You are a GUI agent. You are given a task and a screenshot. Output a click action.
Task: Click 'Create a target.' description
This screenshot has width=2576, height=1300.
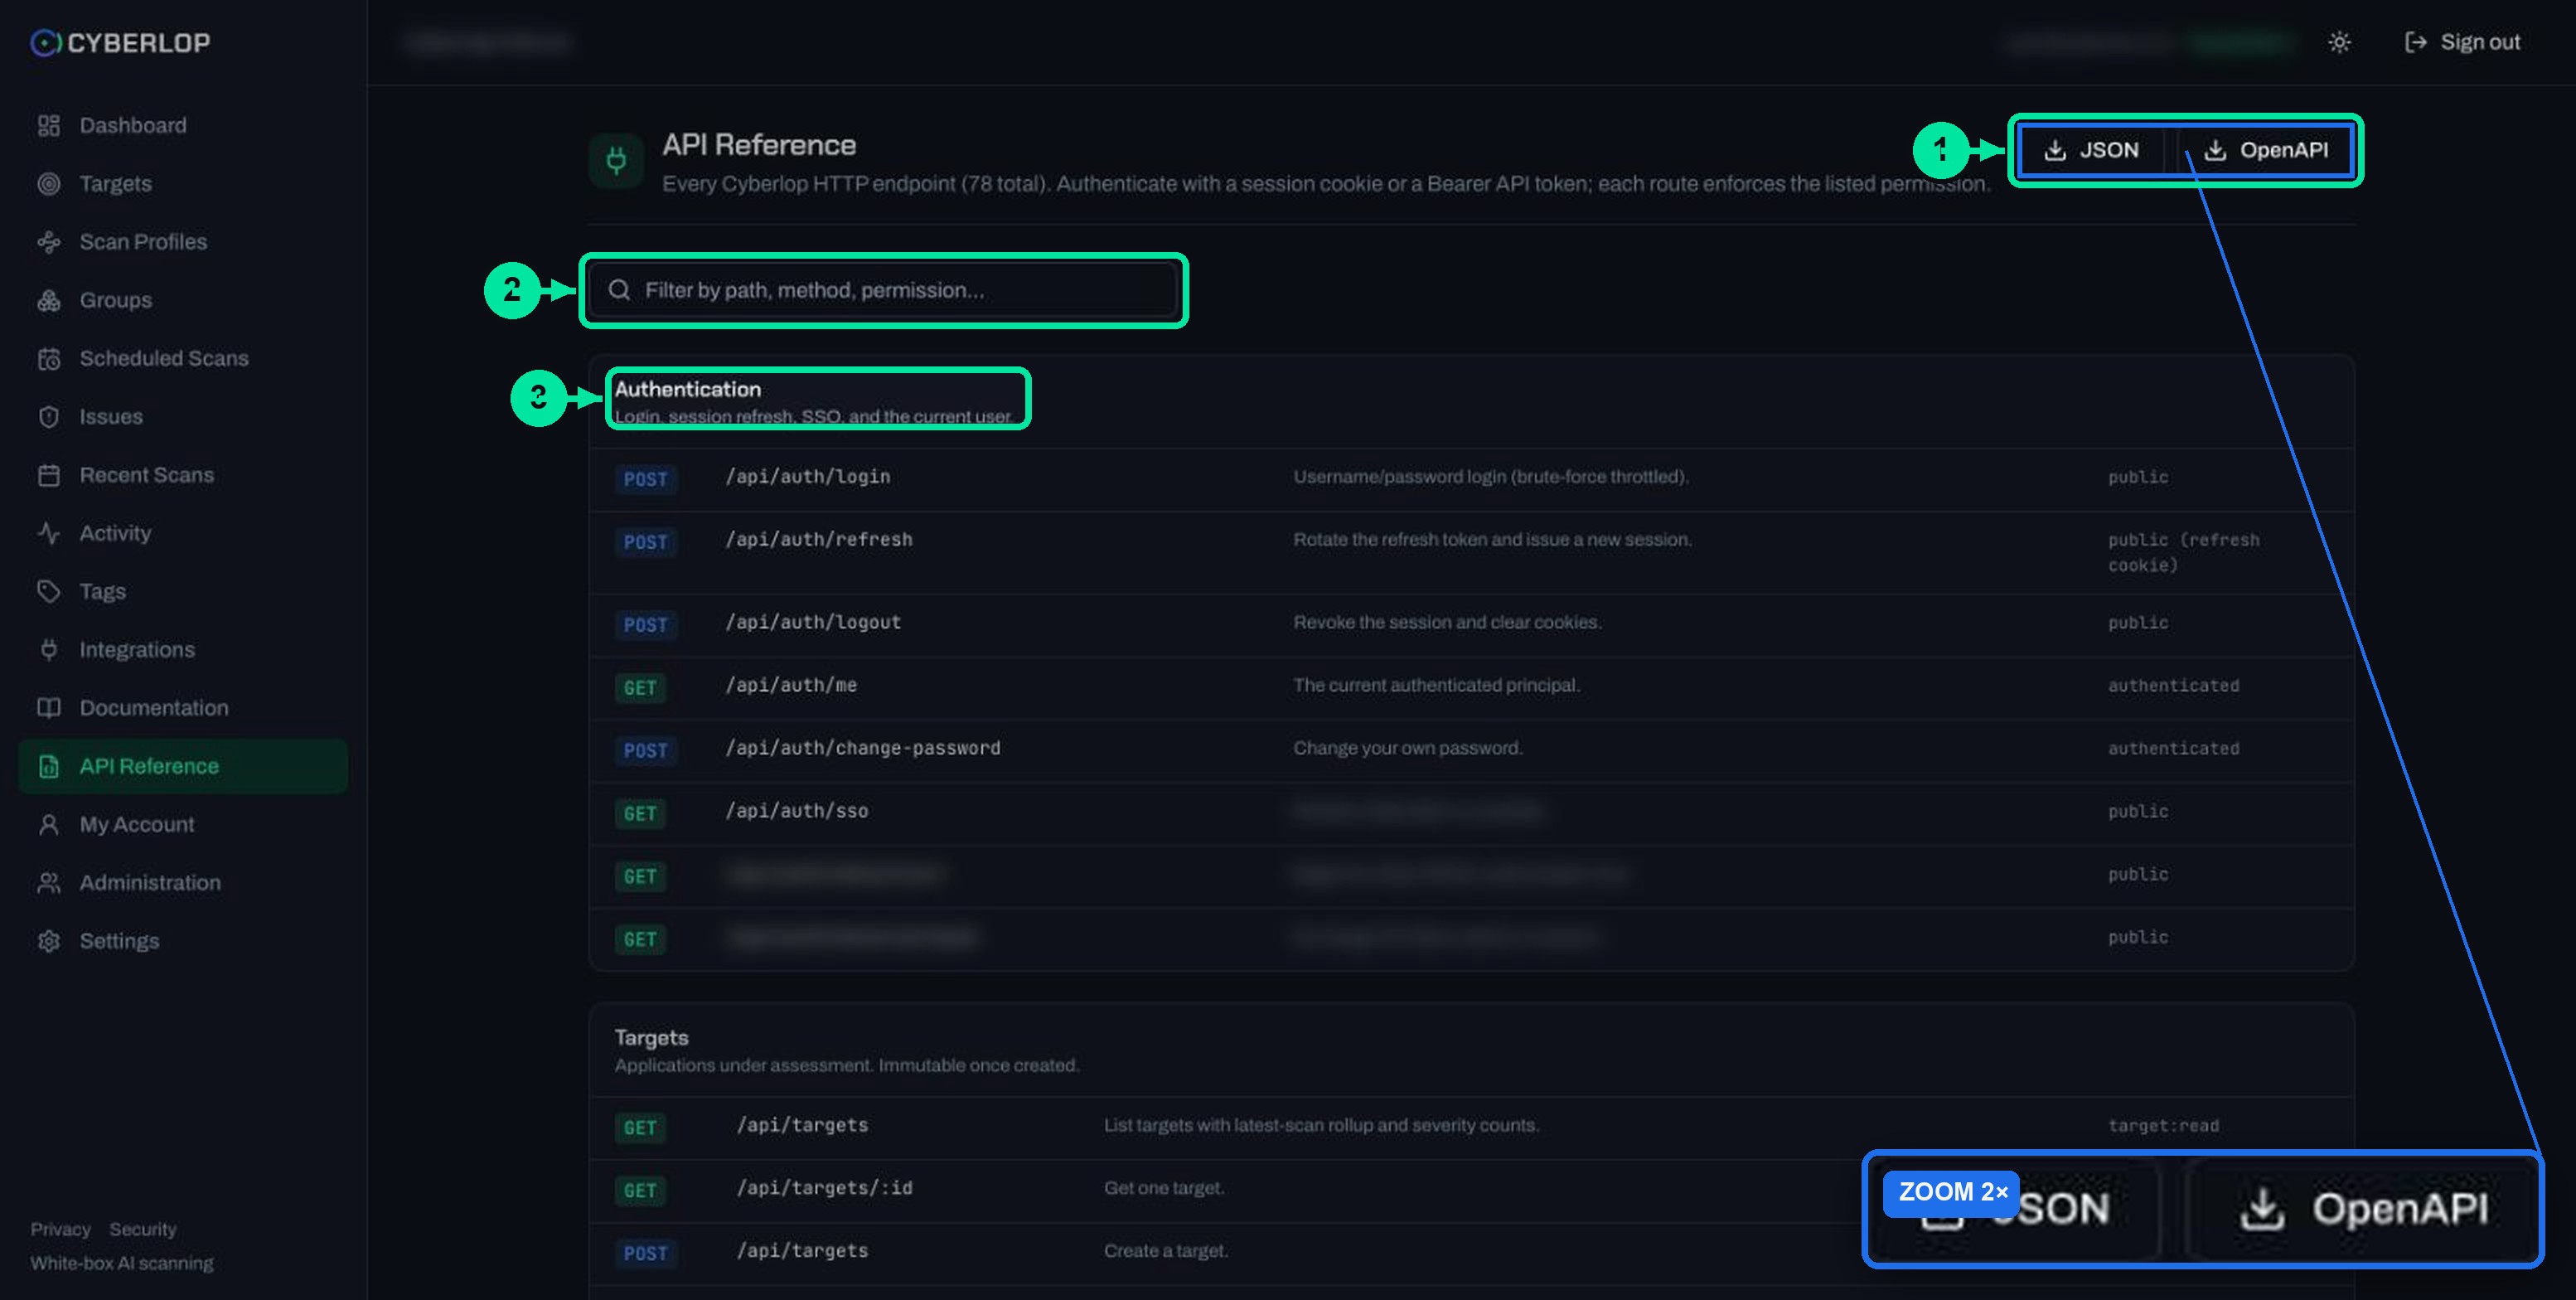[x=1166, y=1251]
